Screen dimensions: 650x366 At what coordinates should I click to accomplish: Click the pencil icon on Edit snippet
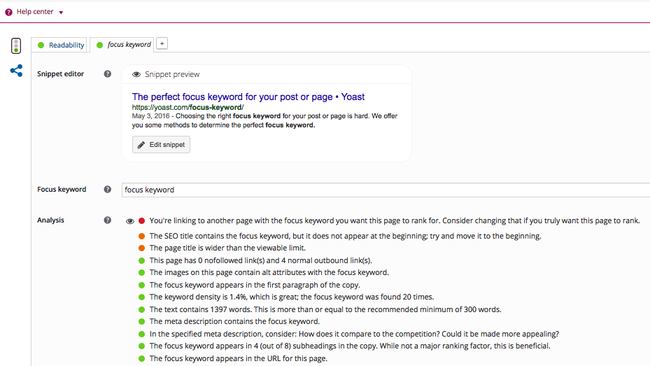(x=141, y=145)
